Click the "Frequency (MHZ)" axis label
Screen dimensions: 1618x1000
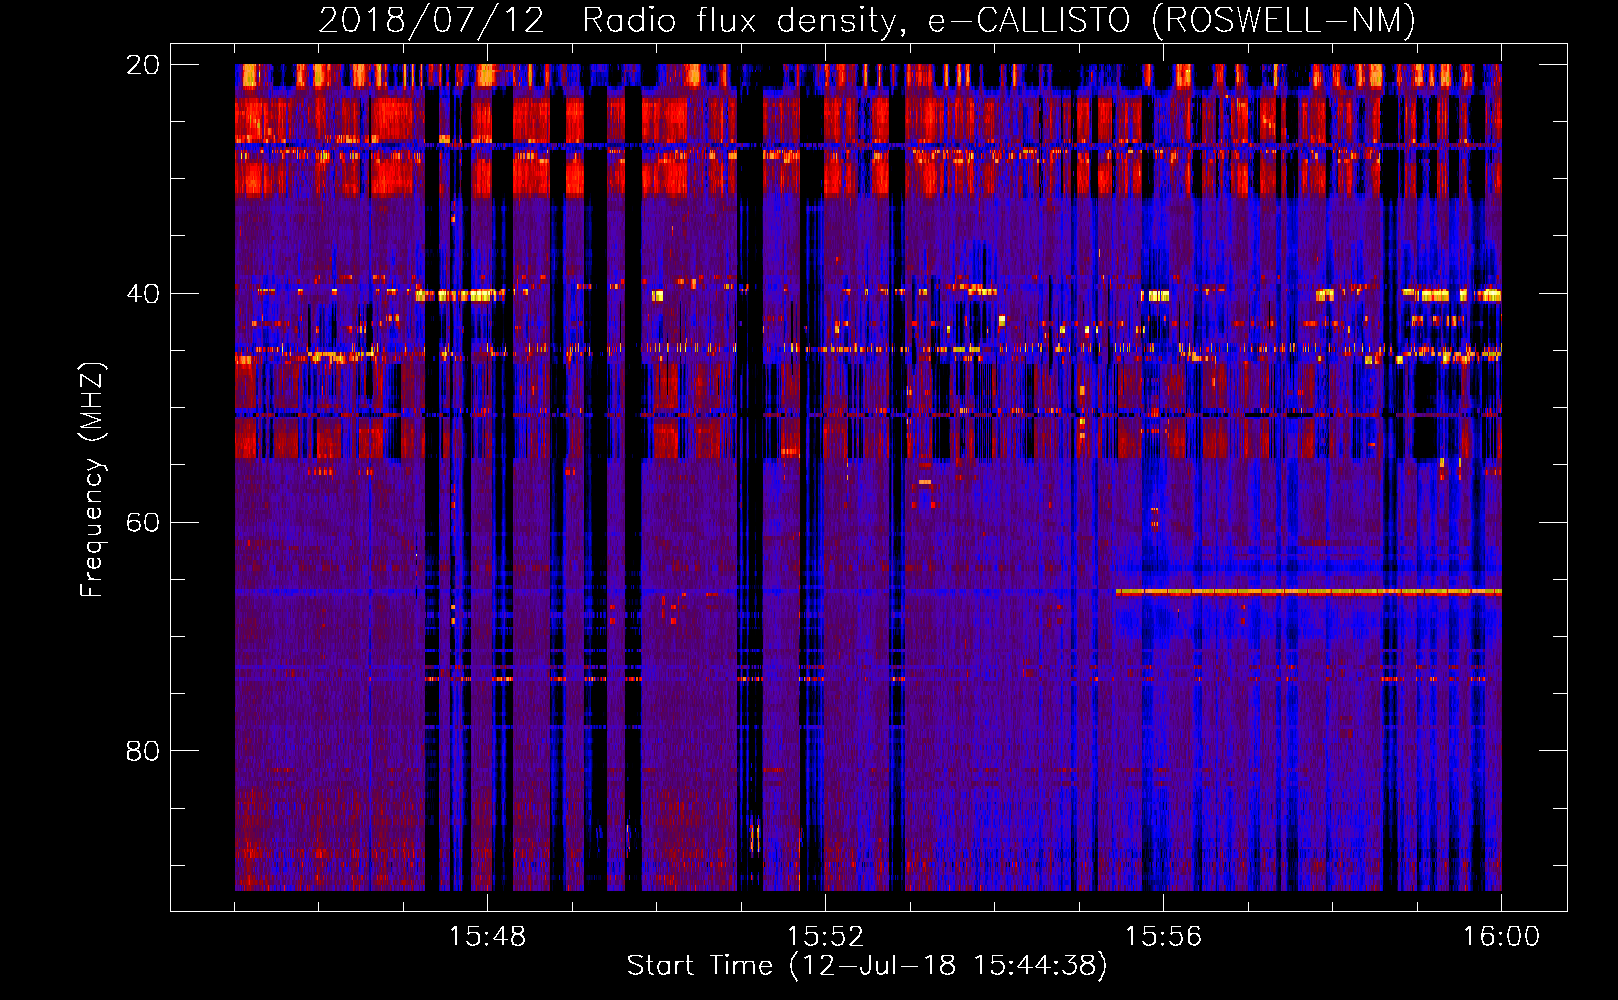coord(92,480)
